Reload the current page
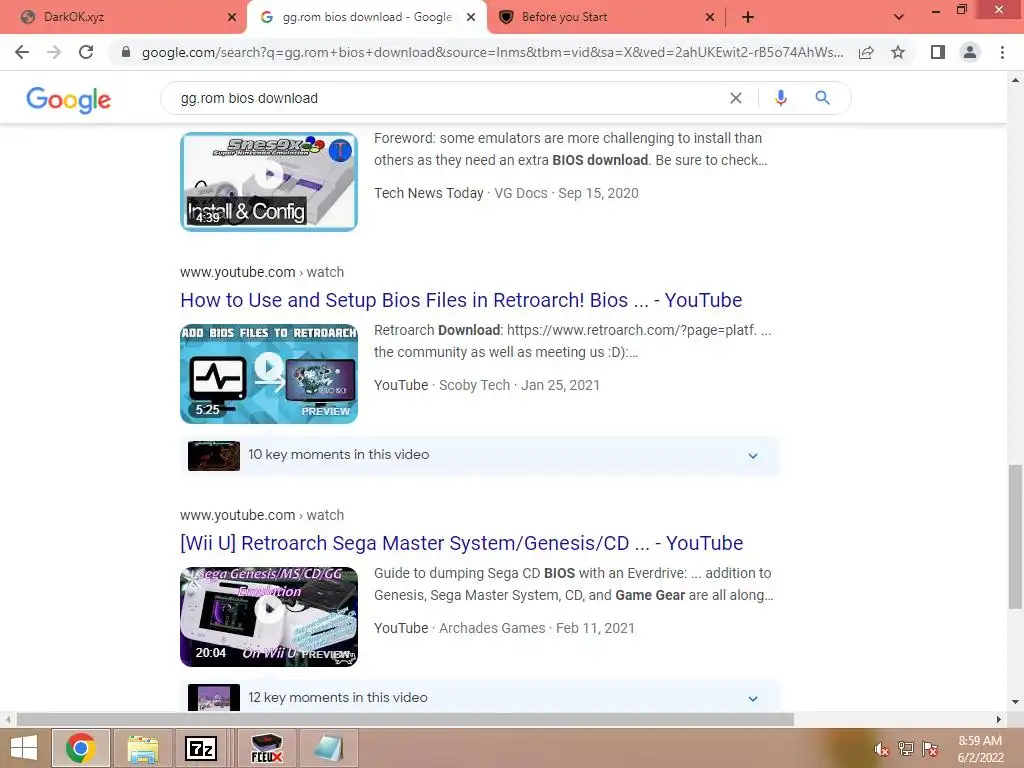This screenshot has width=1024, height=768. click(x=86, y=52)
